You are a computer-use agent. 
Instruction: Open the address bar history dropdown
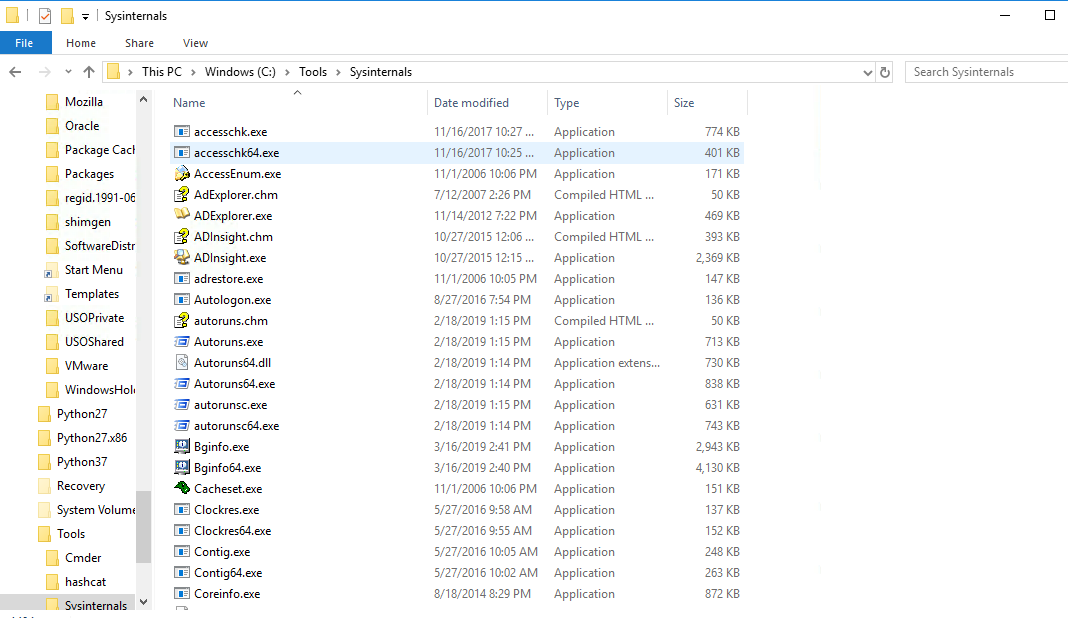click(x=867, y=72)
